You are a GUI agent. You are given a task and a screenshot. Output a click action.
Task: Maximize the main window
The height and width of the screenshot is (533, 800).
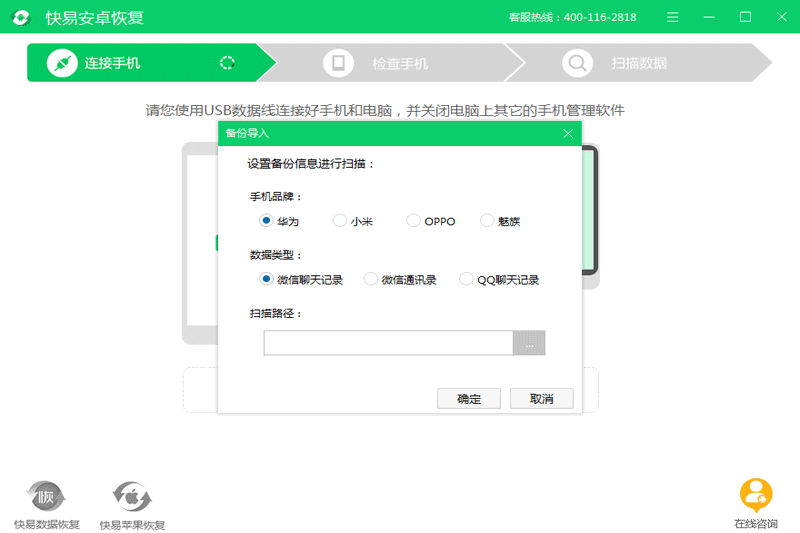[x=745, y=17]
